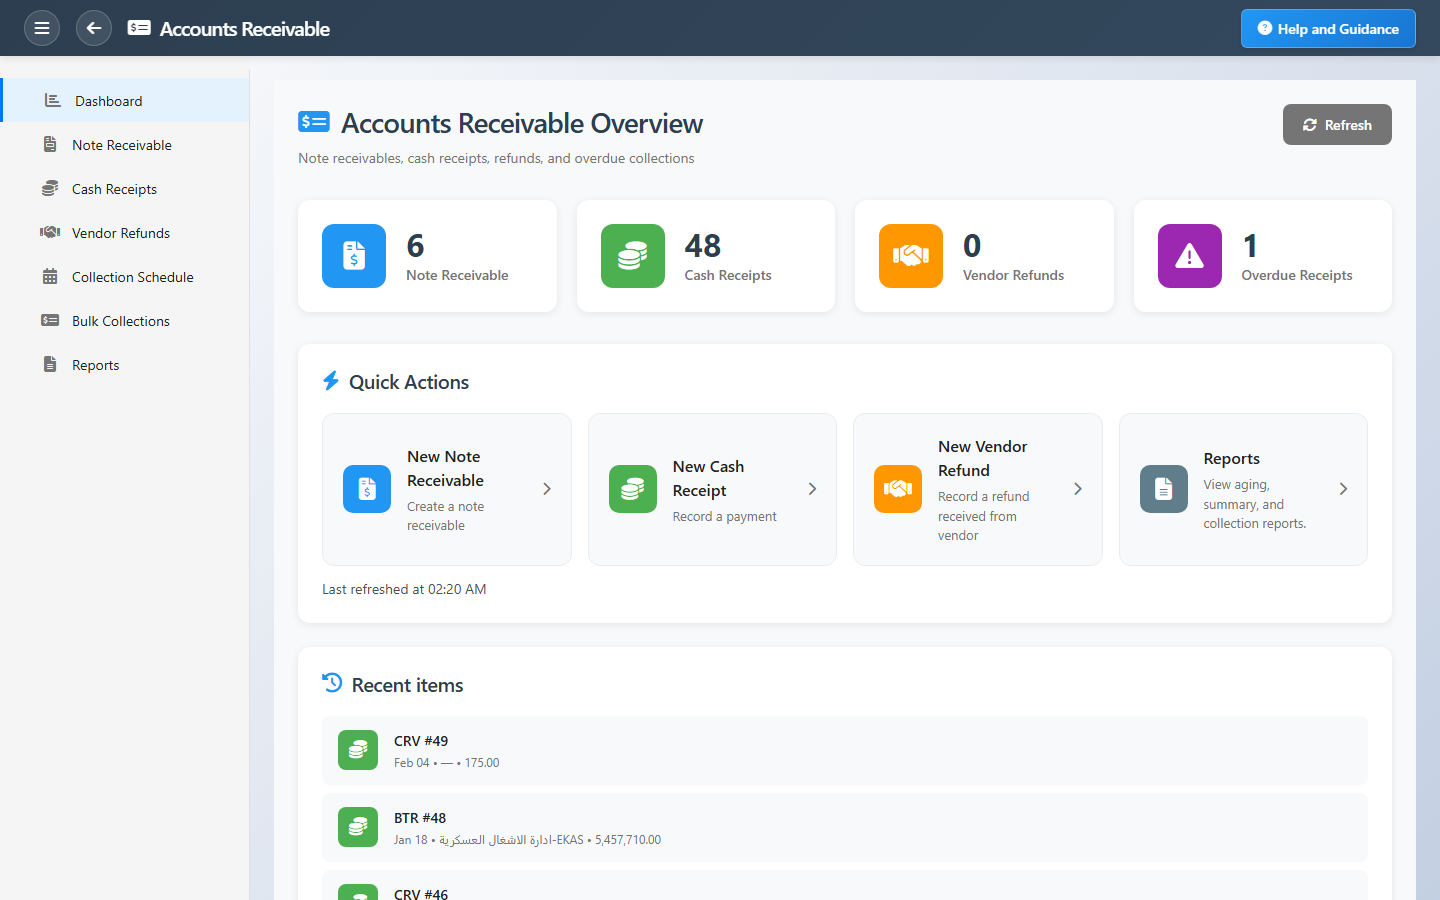Viewport: 1440px width, 900px height.
Task: Go back using the arrow icon
Action: 94,28
